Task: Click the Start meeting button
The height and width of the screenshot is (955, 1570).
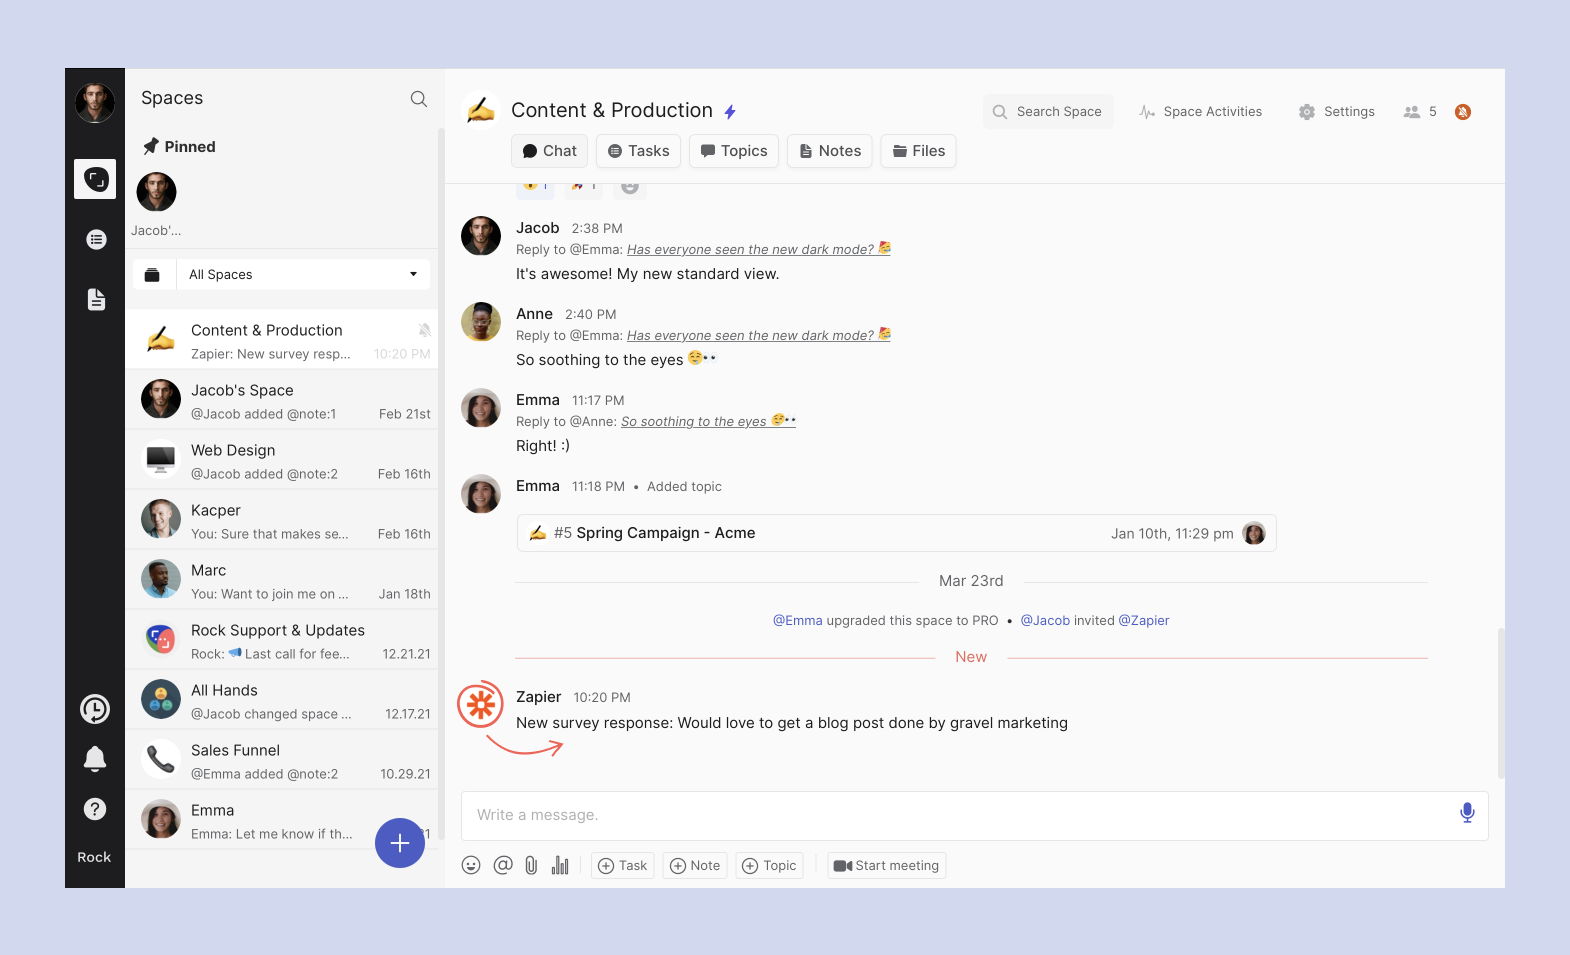Action: (x=886, y=866)
